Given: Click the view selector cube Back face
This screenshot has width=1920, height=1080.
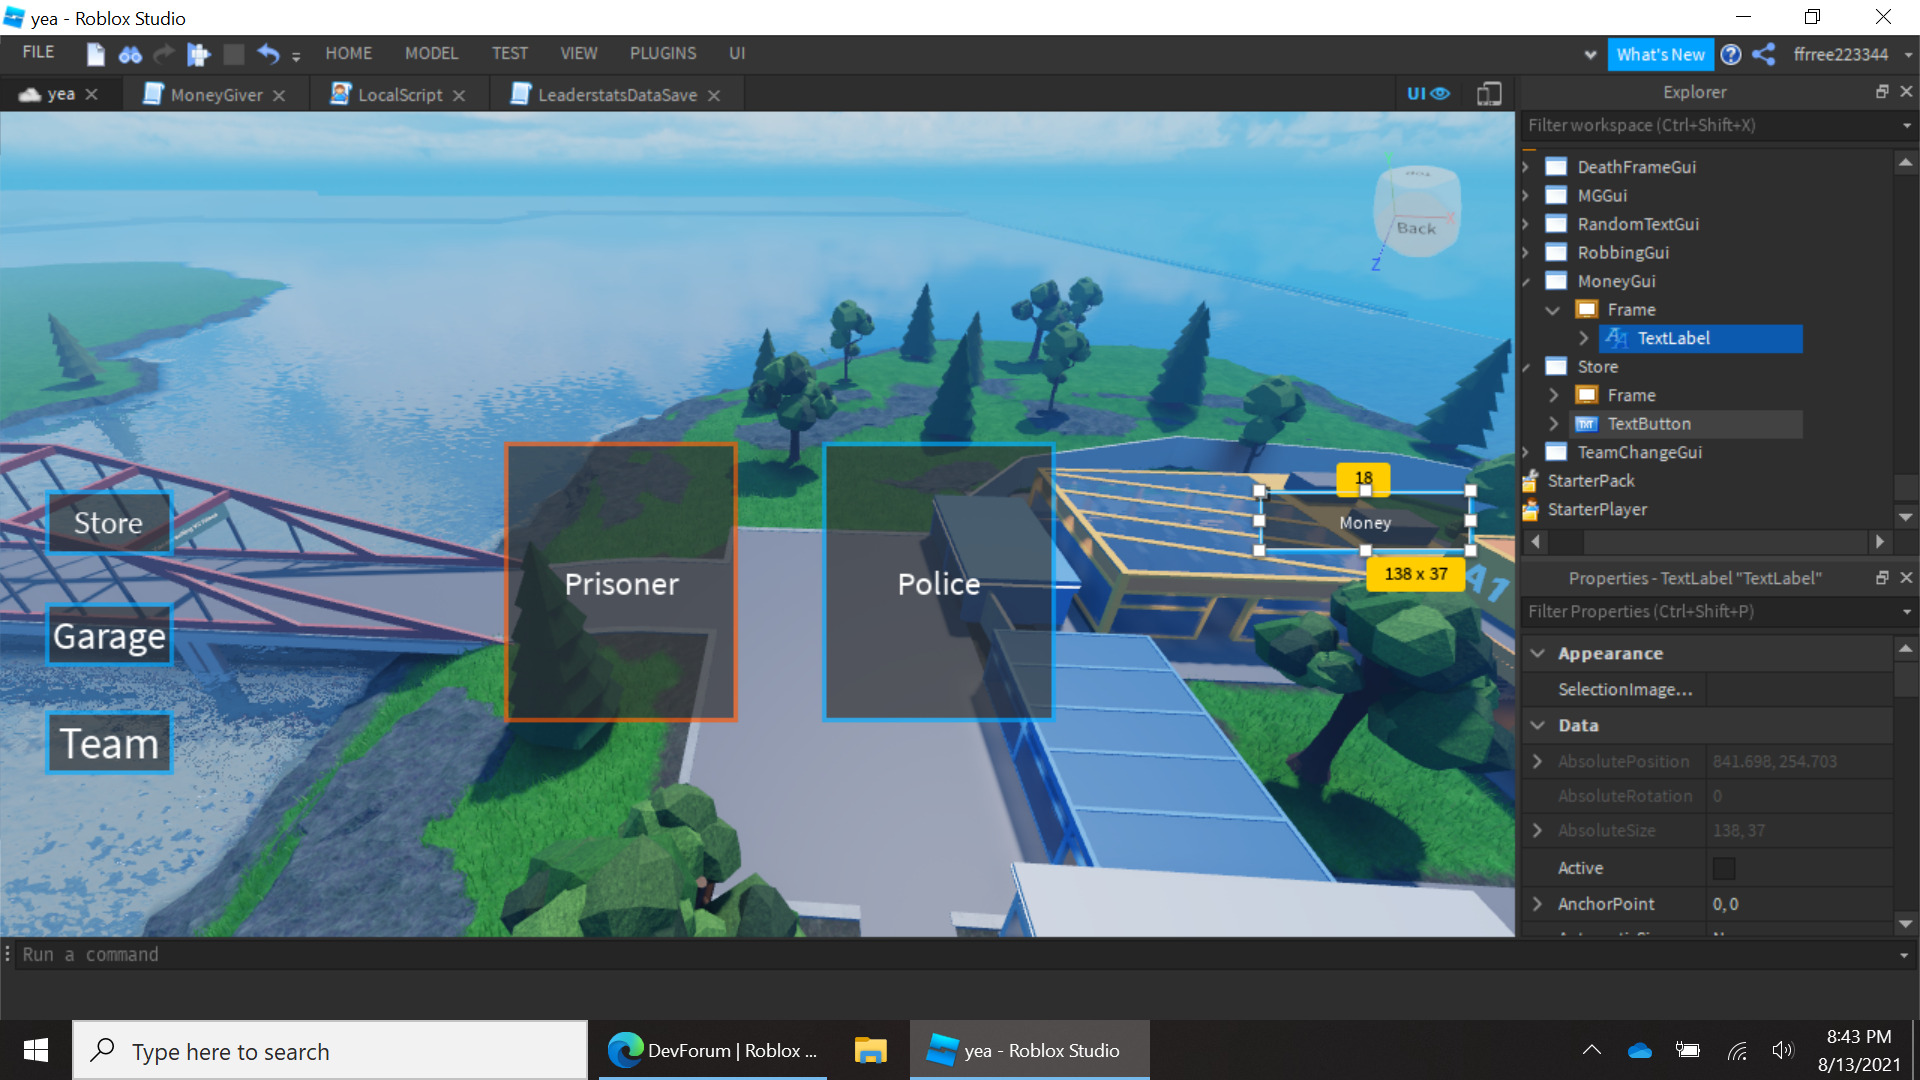Looking at the screenshot, I should coord(1416,228).
